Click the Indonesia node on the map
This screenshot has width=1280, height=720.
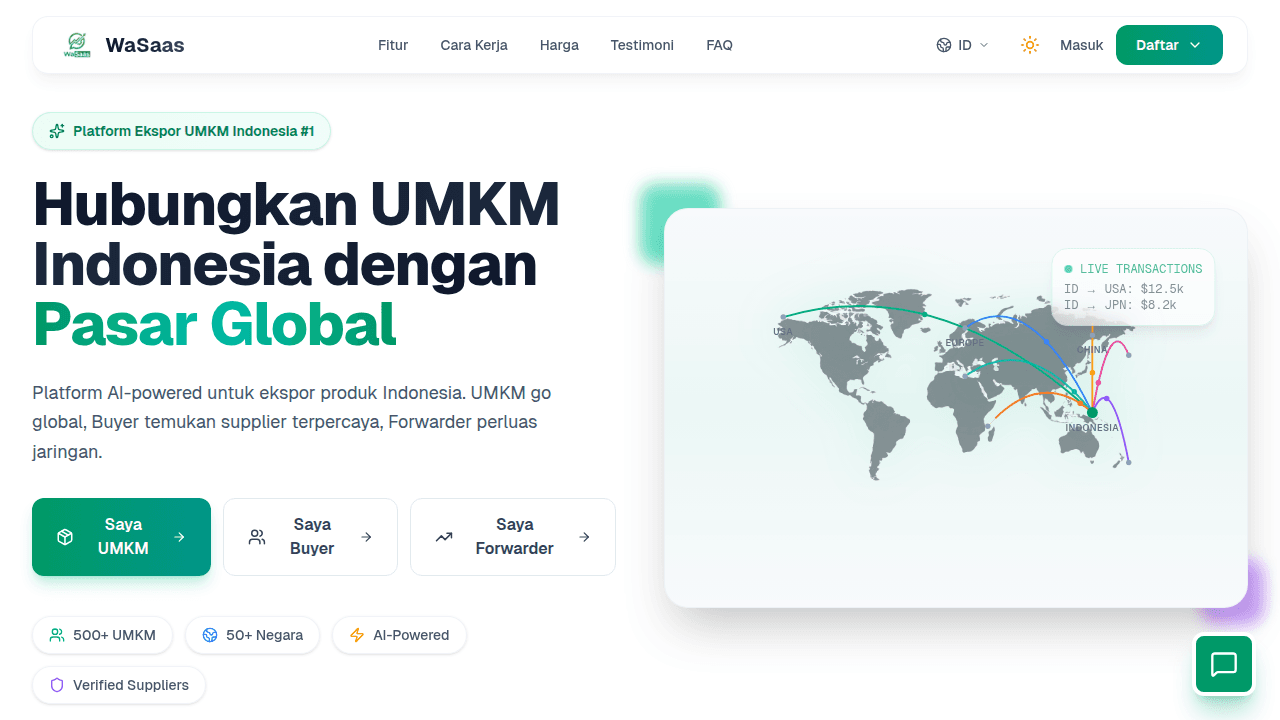point(1092,412)
